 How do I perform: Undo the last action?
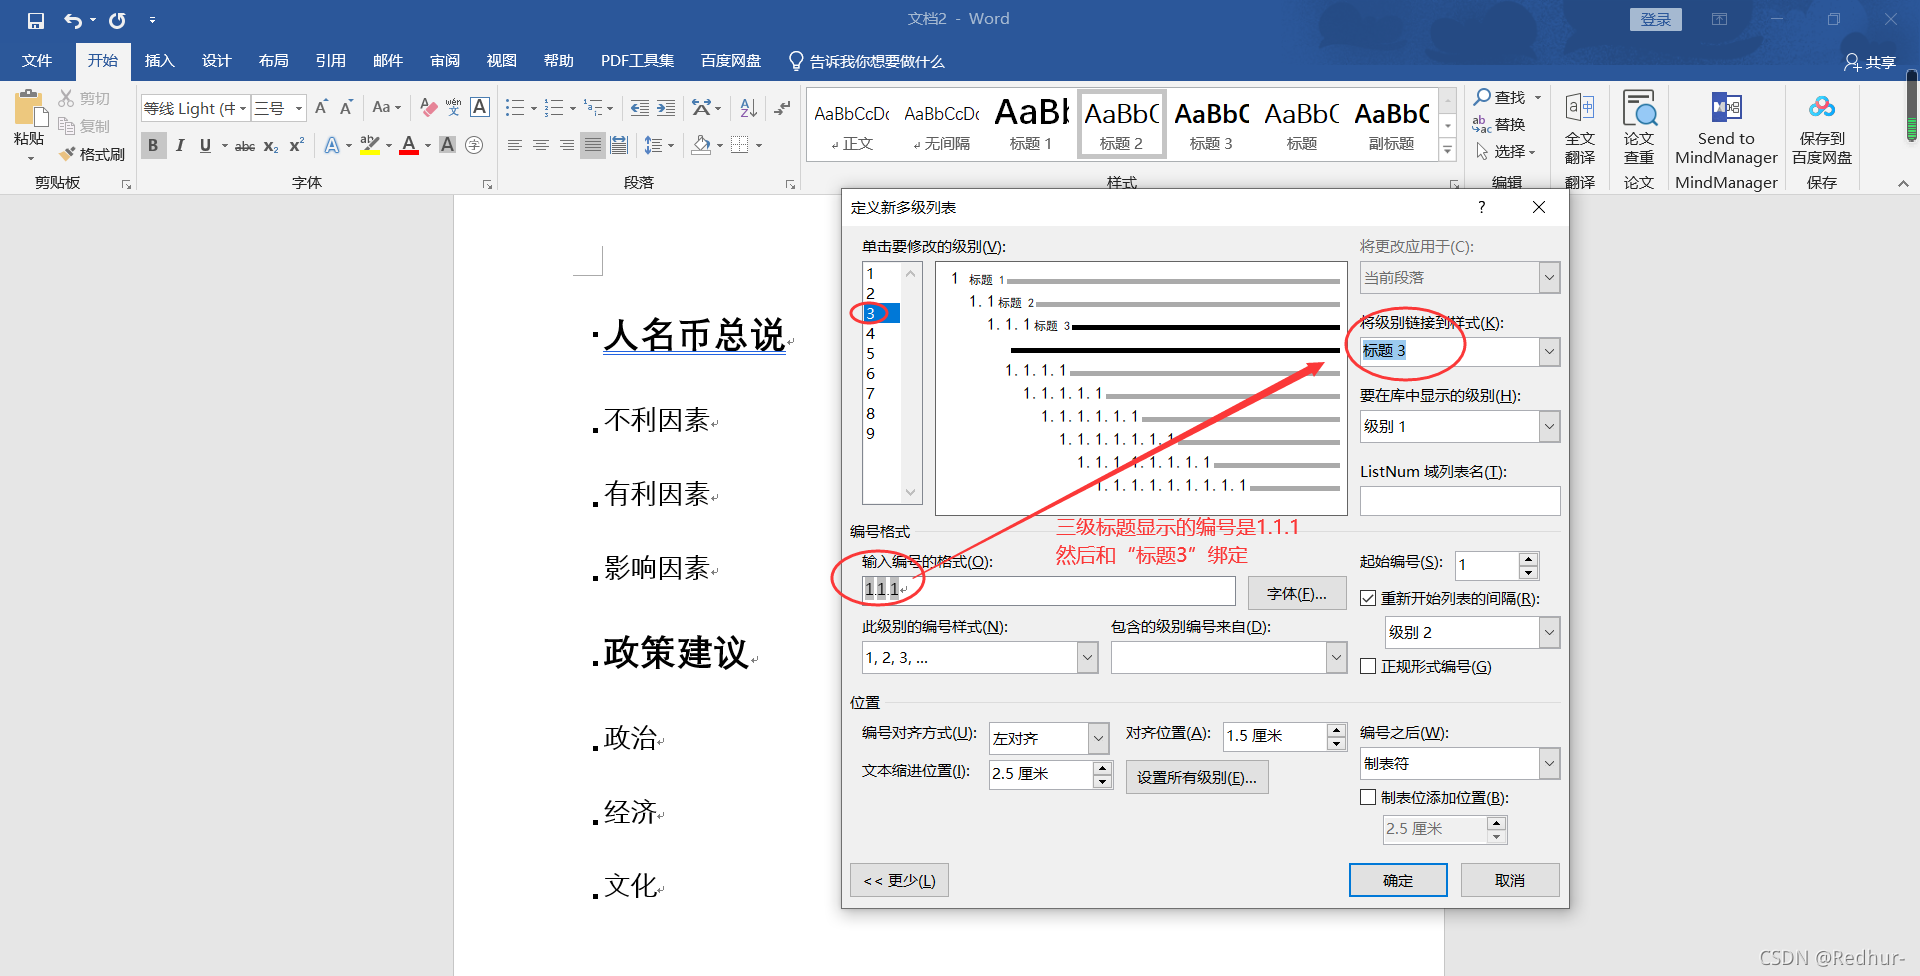pos(73,20)
